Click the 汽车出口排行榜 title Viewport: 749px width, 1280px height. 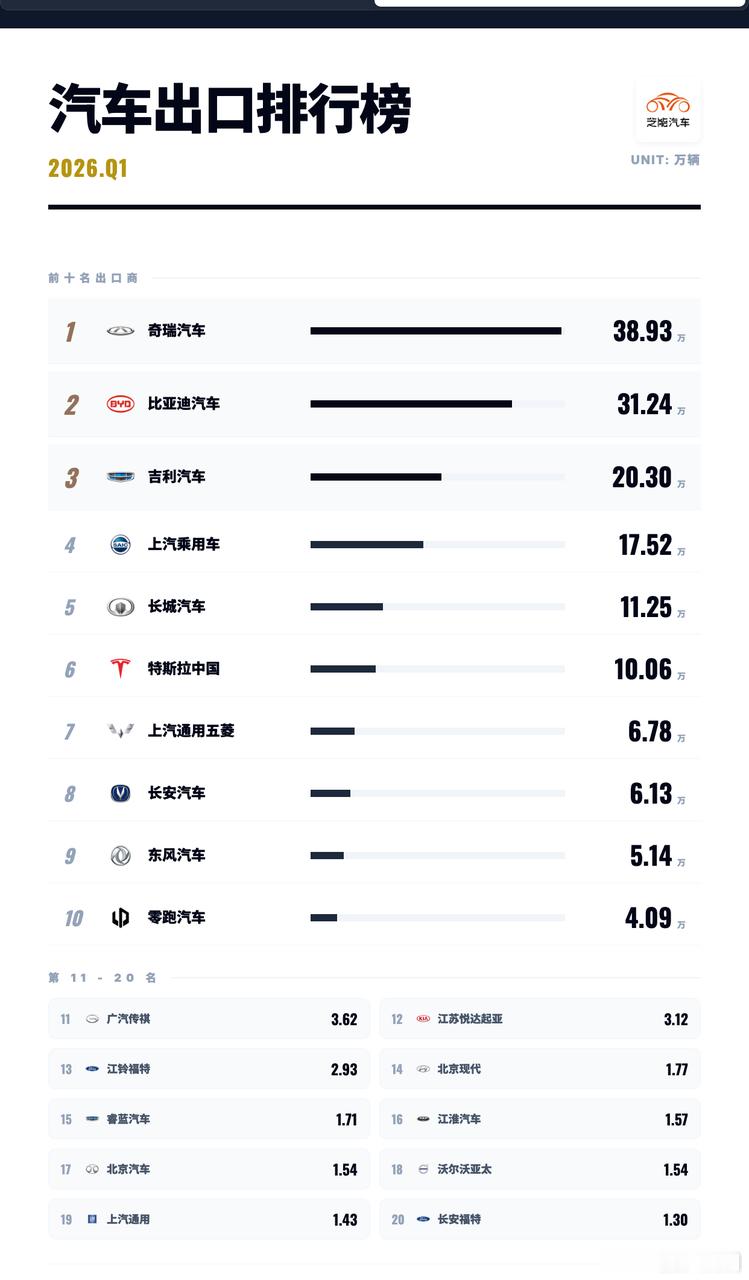[230, 110]
